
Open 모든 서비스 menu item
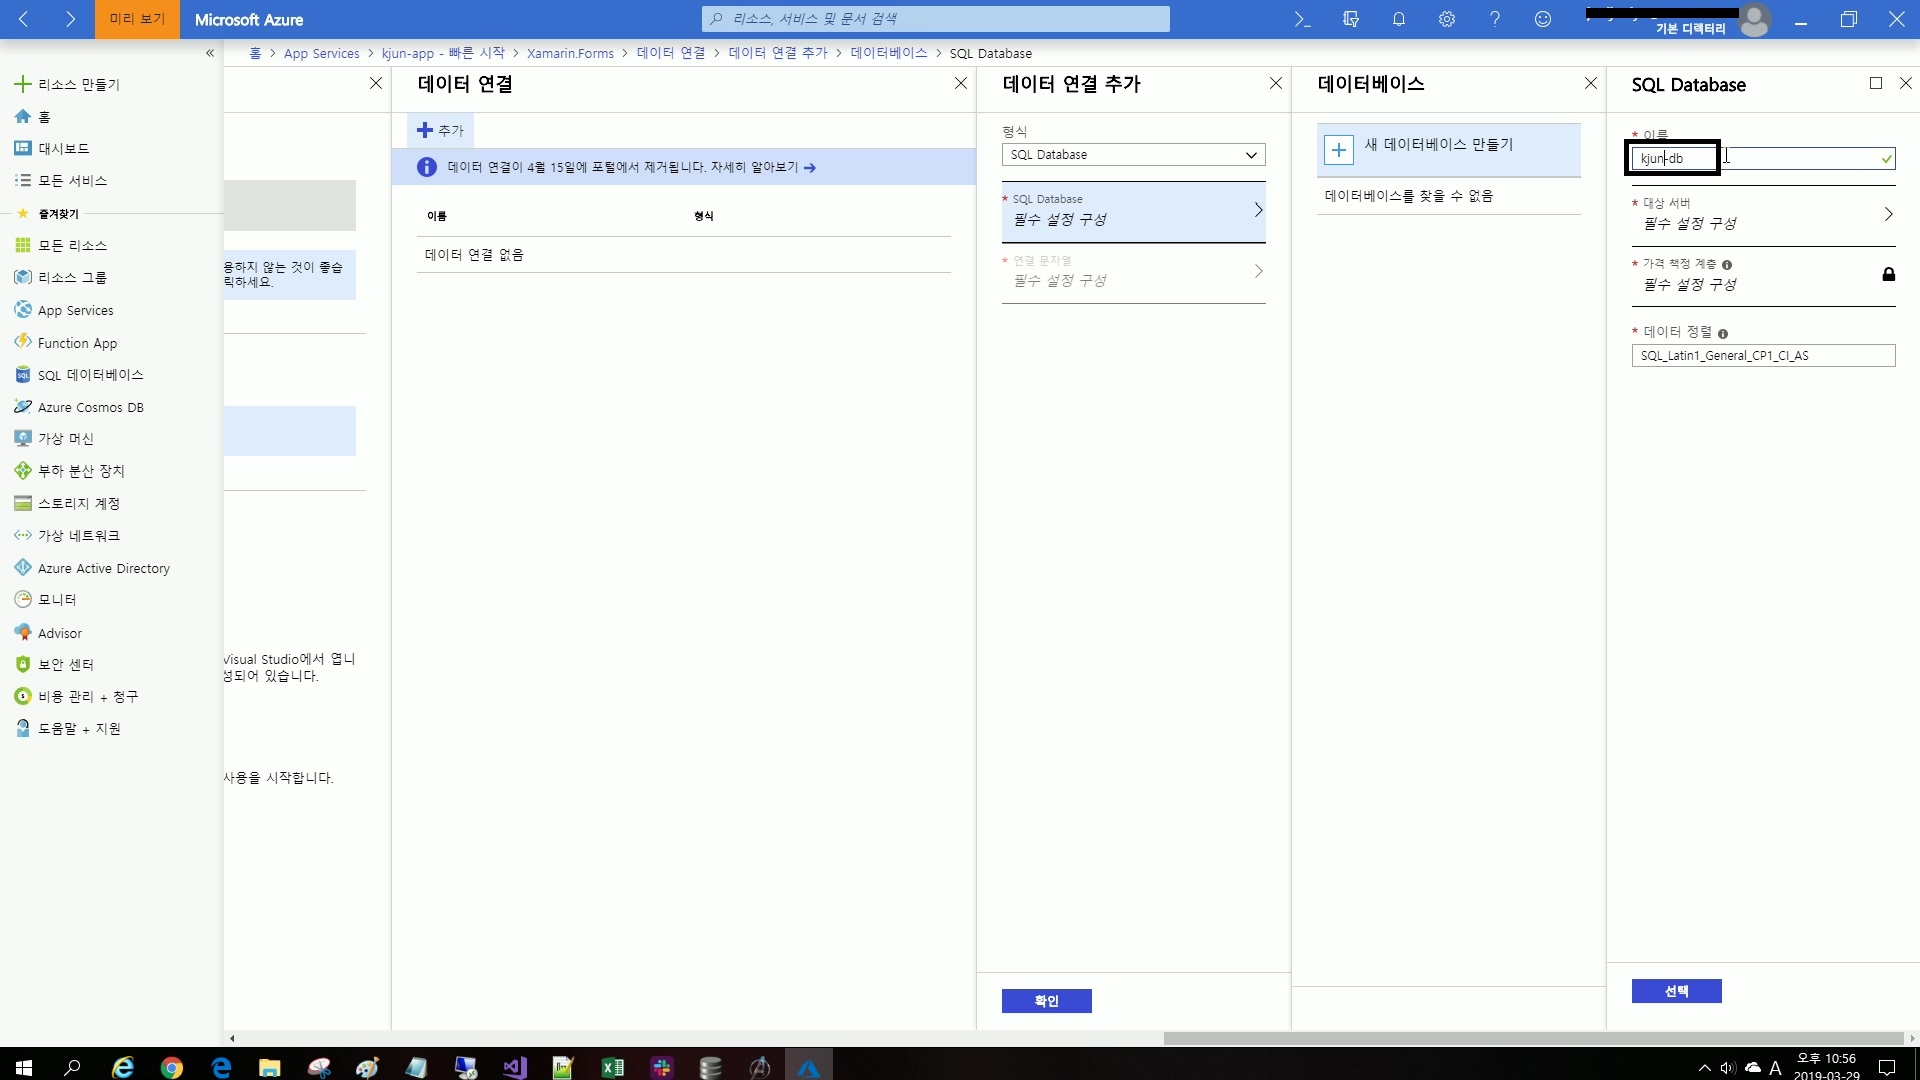[72, 181]
